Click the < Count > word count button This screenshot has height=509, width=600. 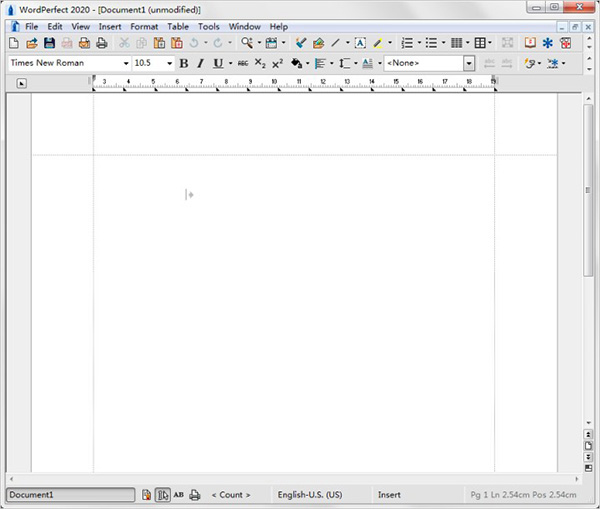(x=231, y=495)
